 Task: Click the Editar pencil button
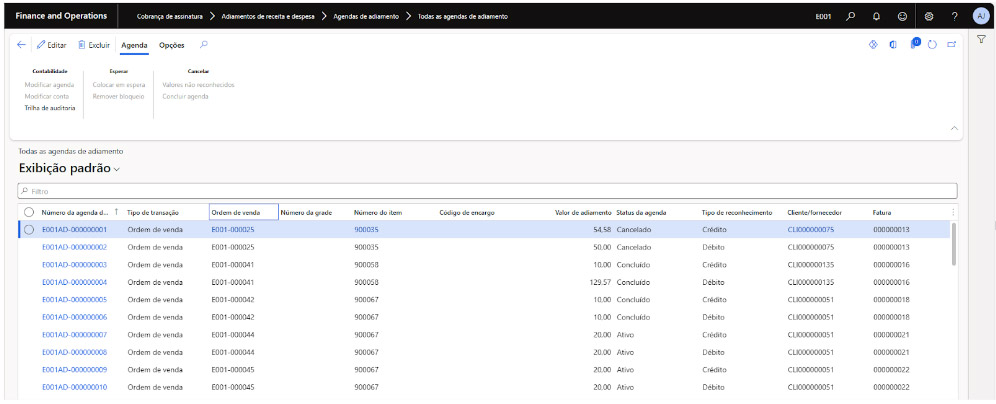(51, 45)
